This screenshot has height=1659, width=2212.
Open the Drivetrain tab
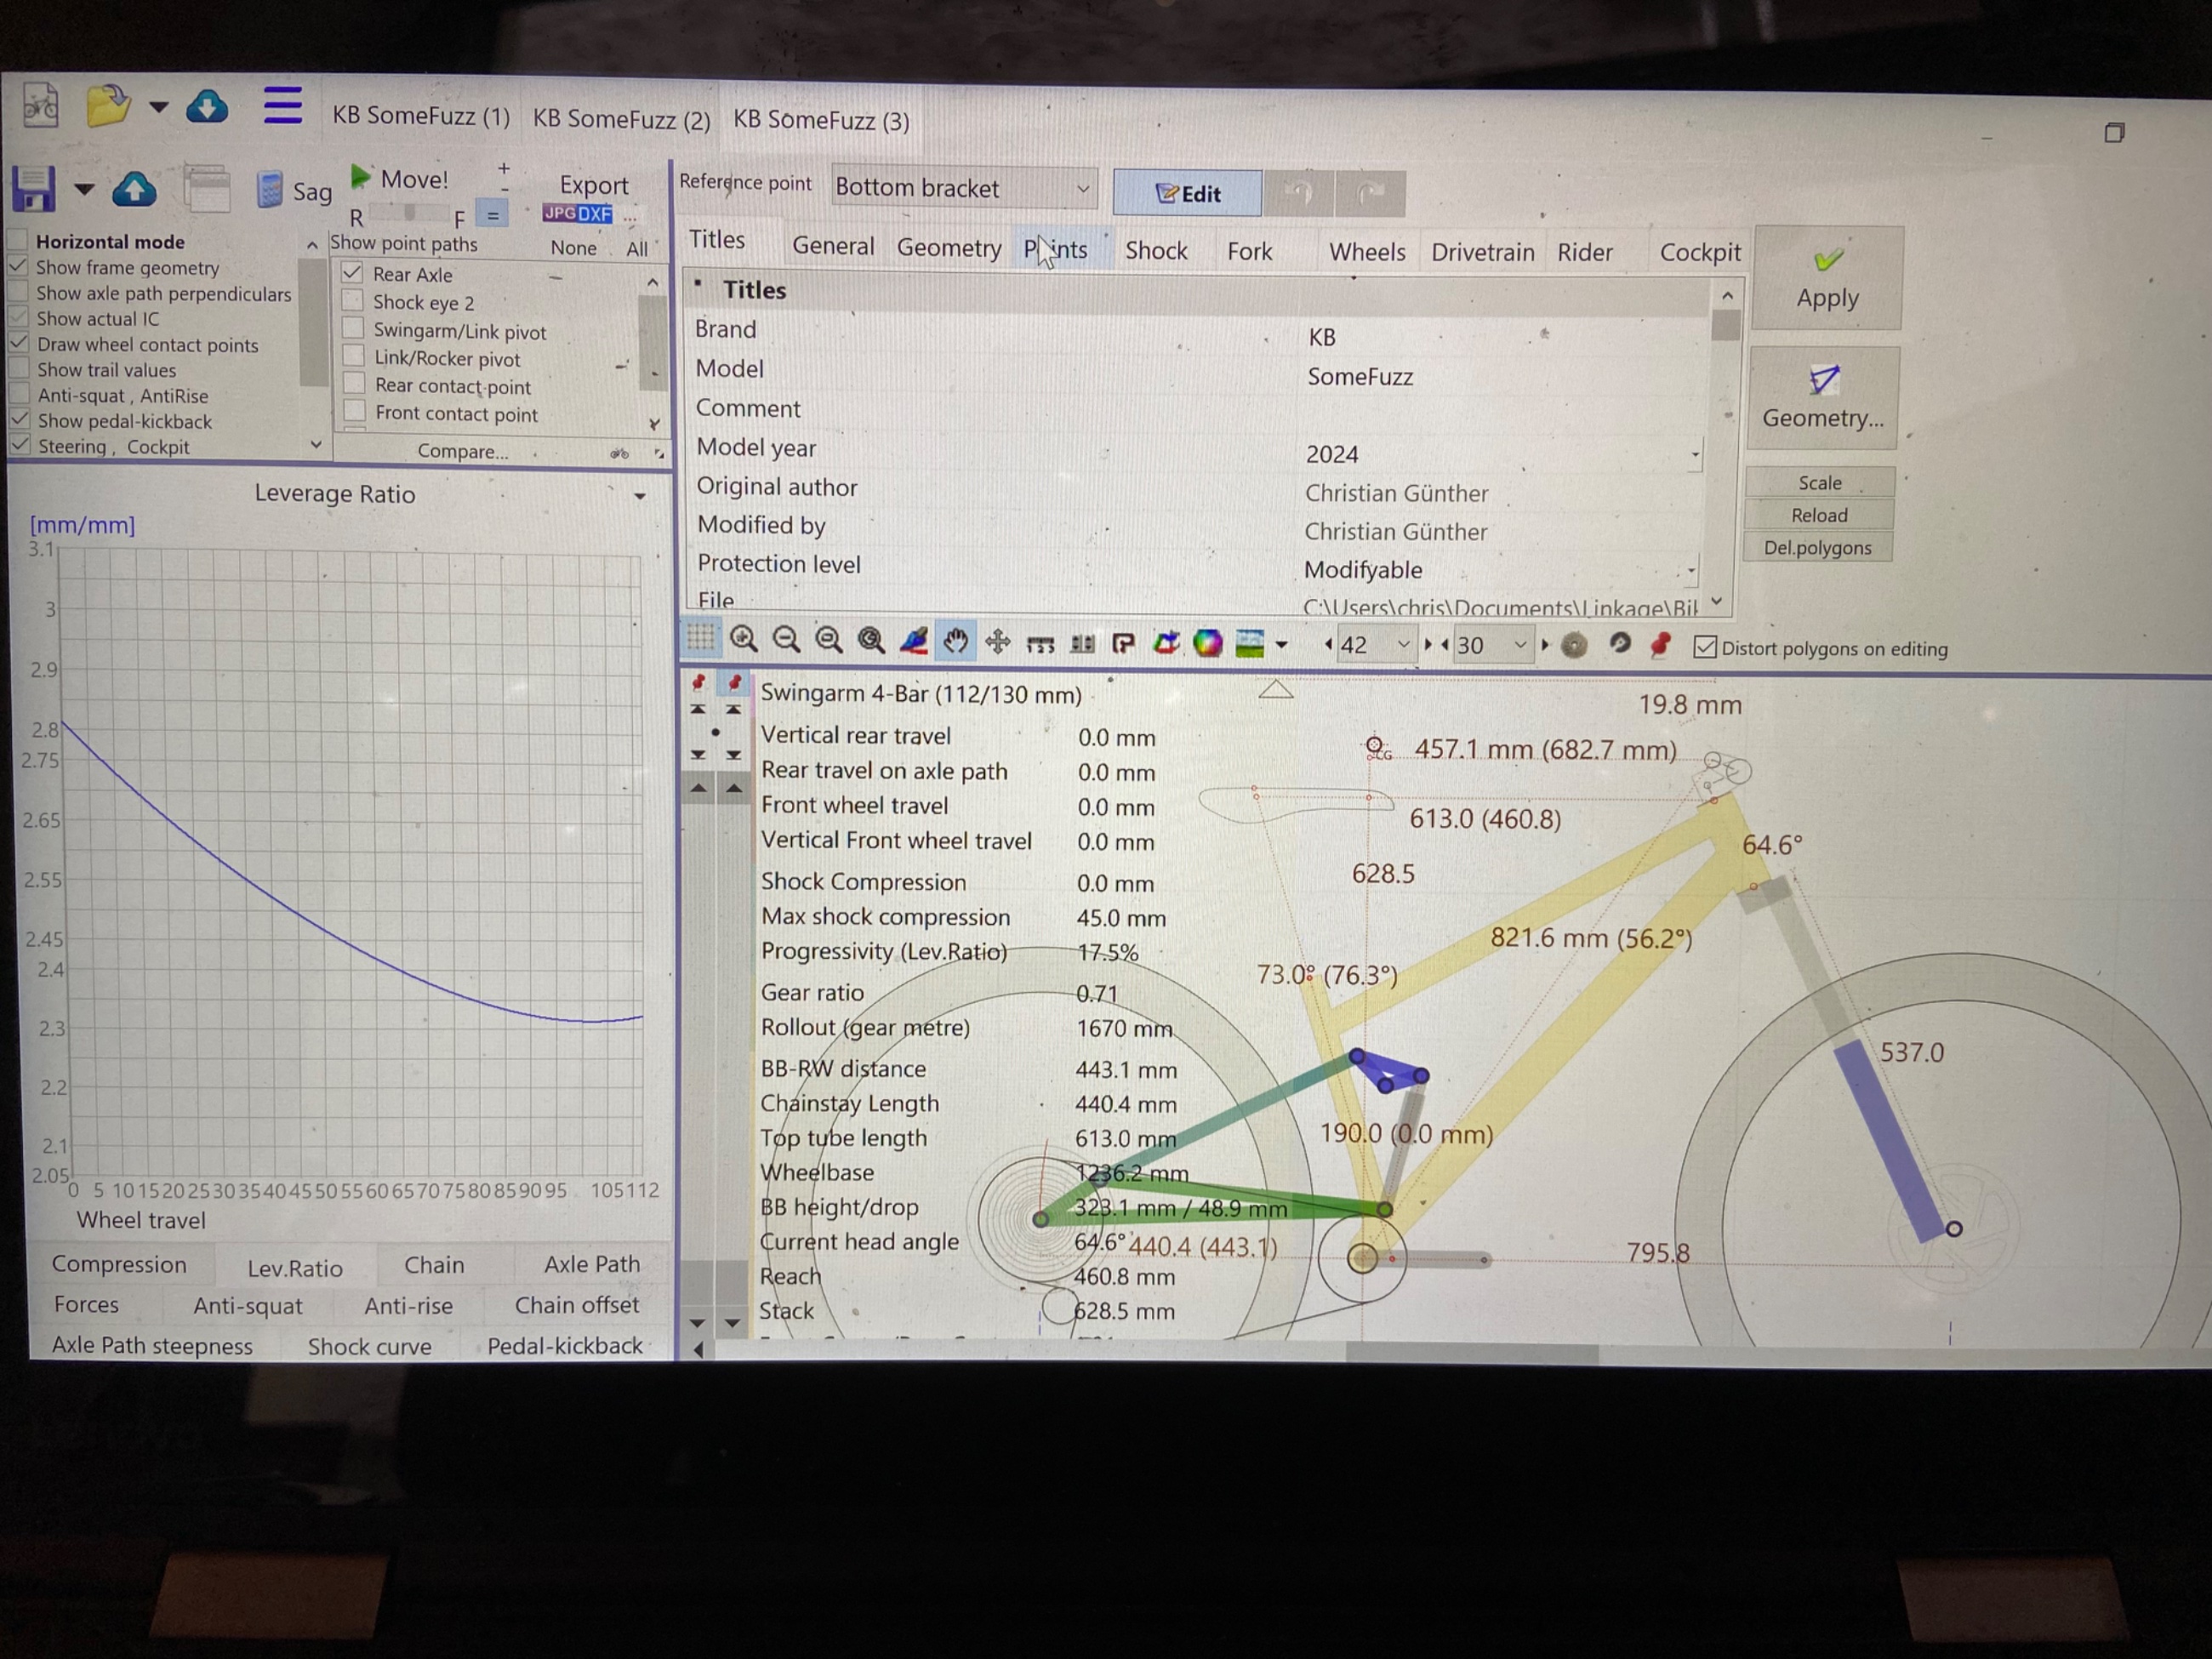click(x=1482, y=252)
